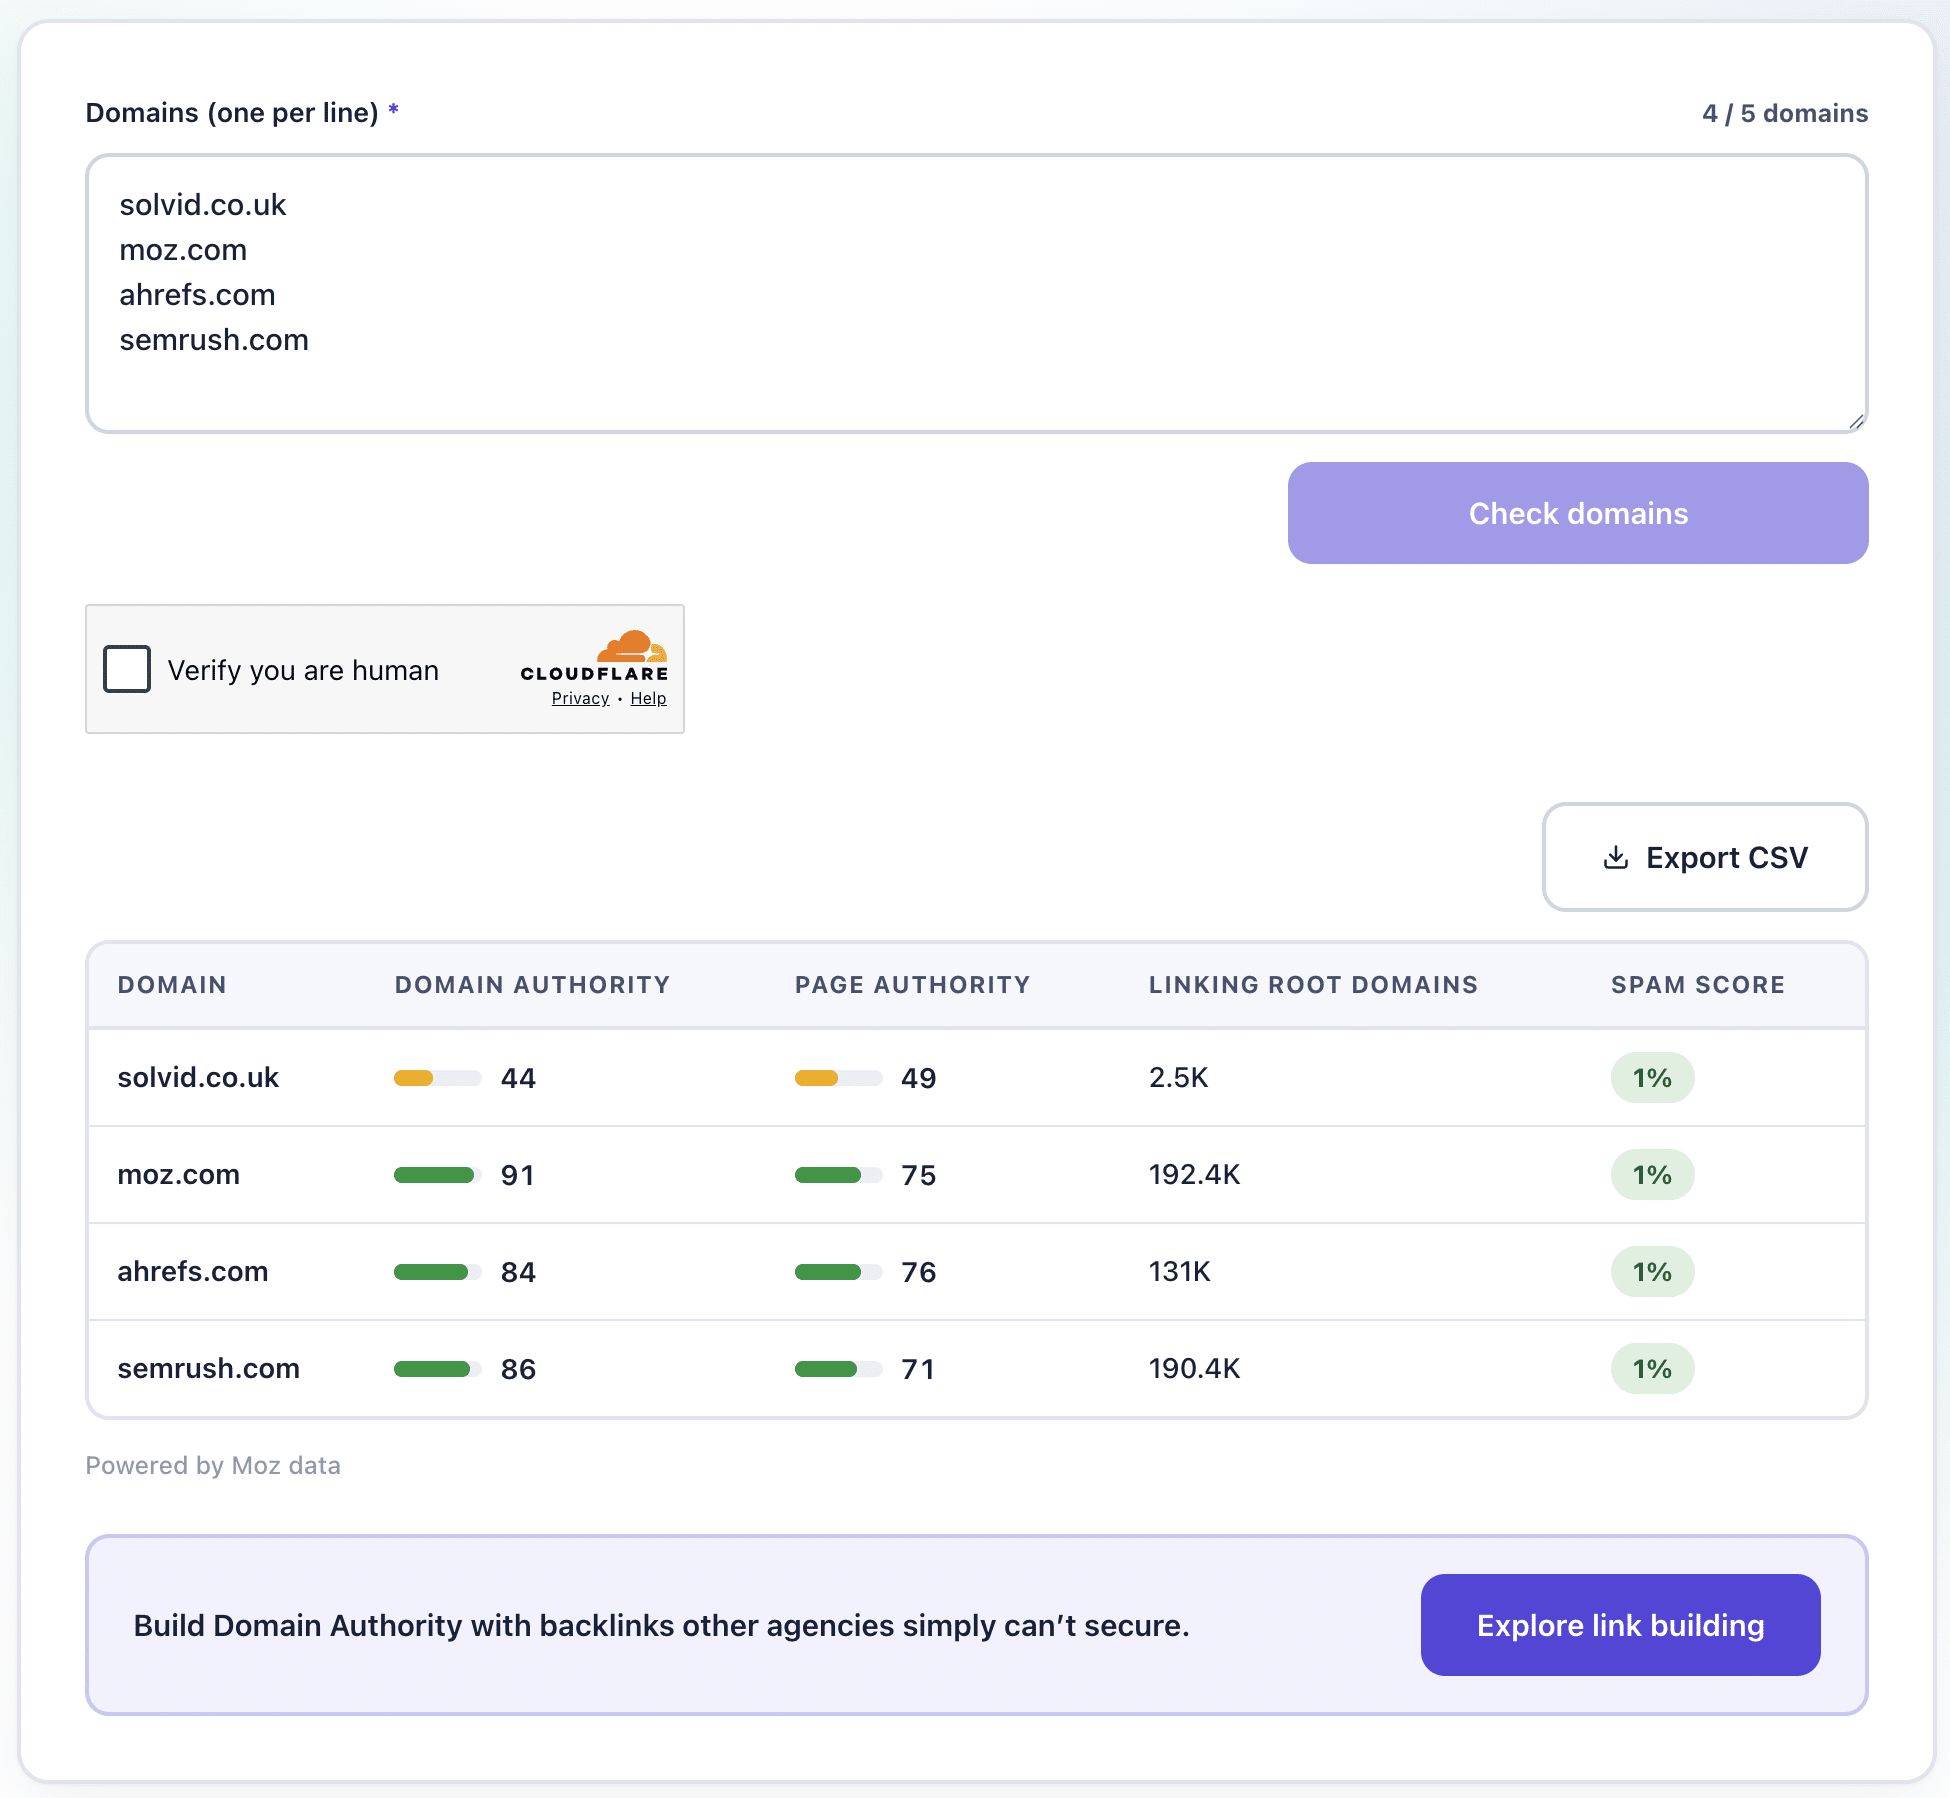Viewport: 1950px width, 1798px height.
Task: Click solvid.co.uk 1% spam score badge
Action: pyautogui.click(x=1652, y=1078)
